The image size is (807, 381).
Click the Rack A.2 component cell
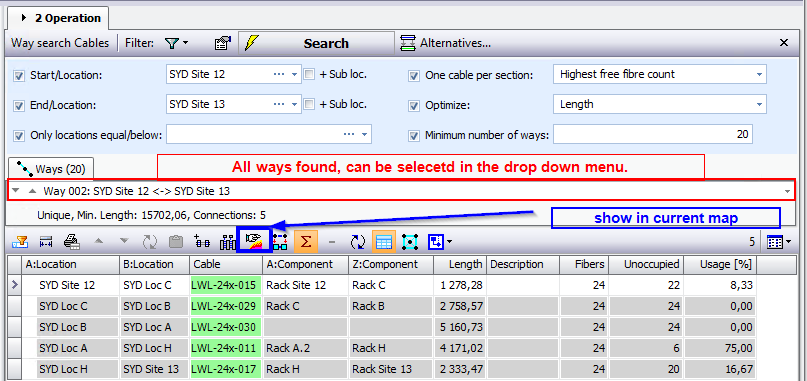click(305, 348)
